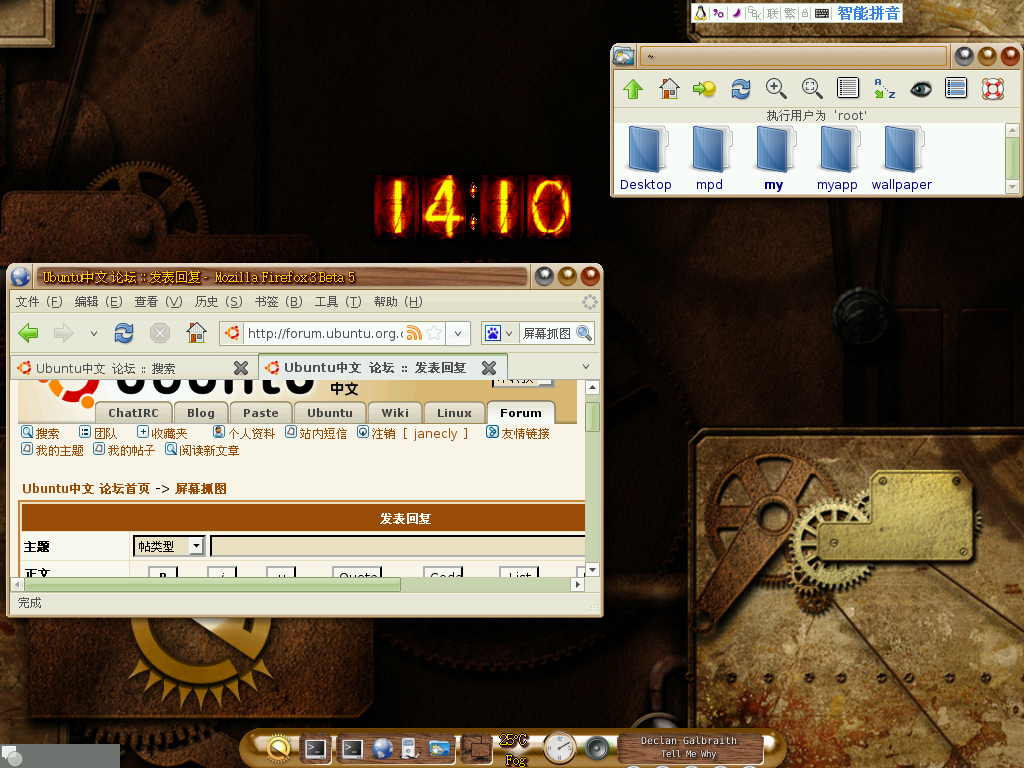Reload the current Firefox page
Image resolution: width=1024 pixels, height=768 pixels.
point(124,333)
